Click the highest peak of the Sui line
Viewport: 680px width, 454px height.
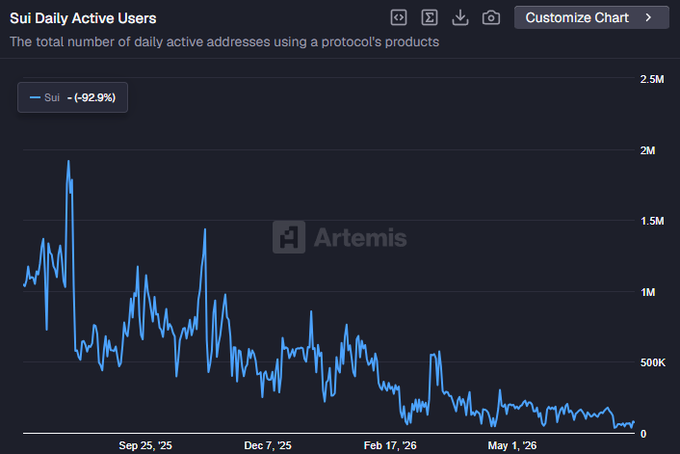click(69, 162)
